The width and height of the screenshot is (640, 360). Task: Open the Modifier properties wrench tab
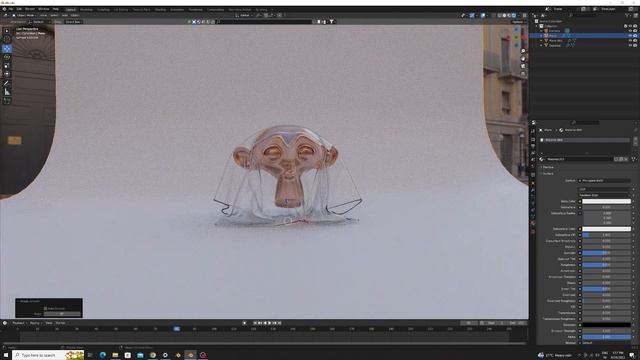pos(533,190)
